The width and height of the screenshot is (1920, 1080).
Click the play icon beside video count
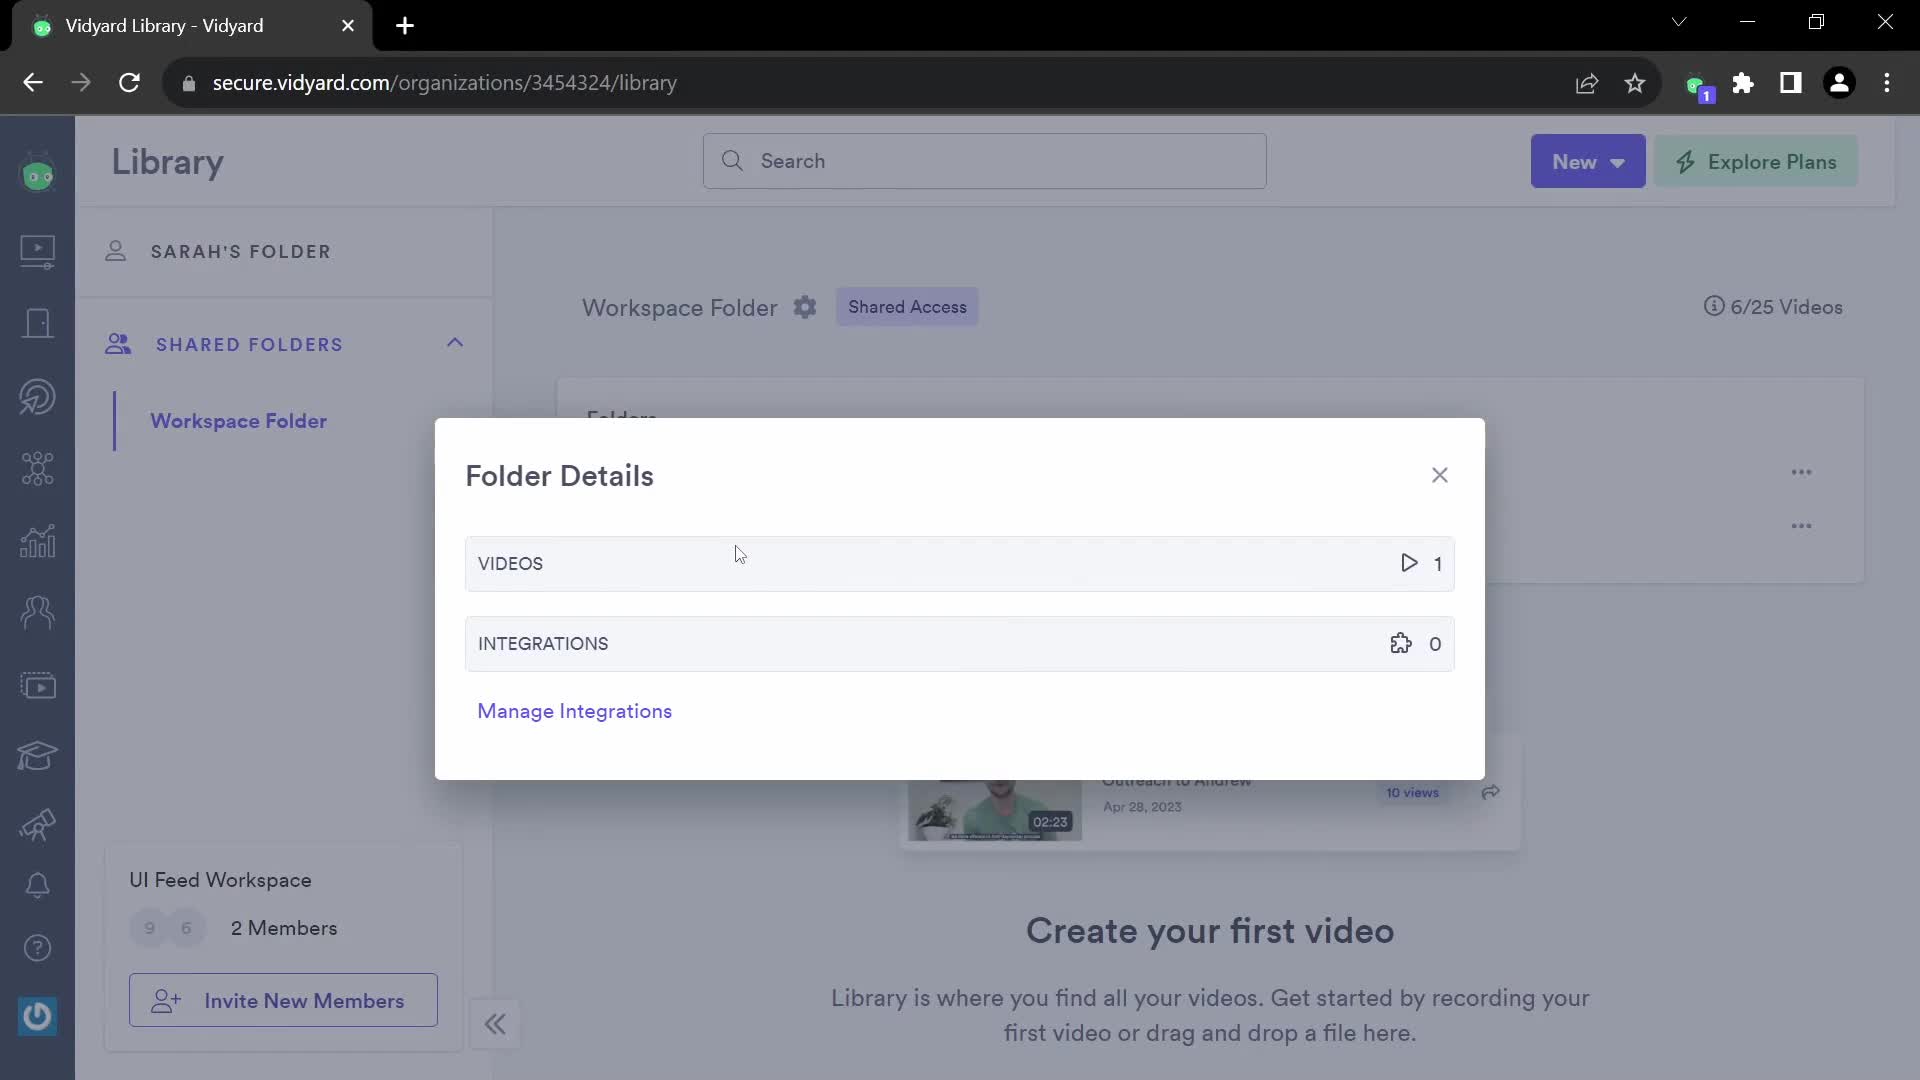click(x=1409, y=563)
